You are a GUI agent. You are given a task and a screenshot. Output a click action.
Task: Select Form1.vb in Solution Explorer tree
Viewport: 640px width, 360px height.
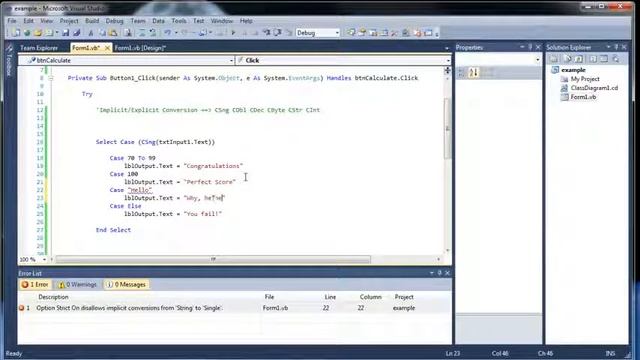(x=583, y=97)
